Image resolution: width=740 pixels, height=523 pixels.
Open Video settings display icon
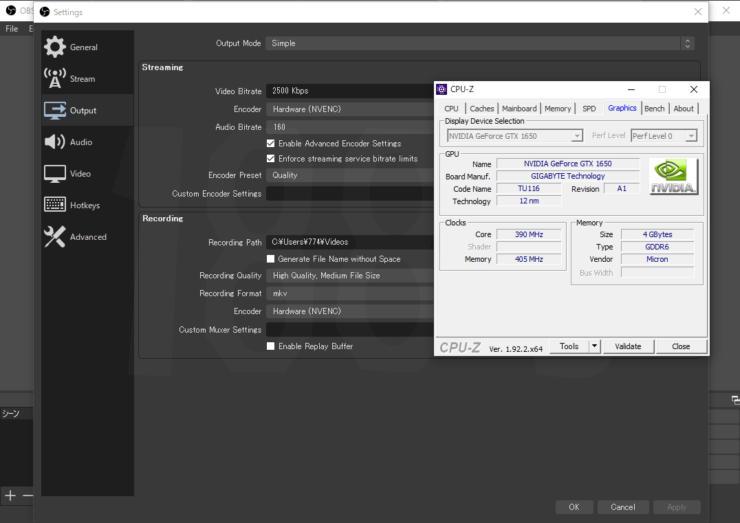pos(55,173)
